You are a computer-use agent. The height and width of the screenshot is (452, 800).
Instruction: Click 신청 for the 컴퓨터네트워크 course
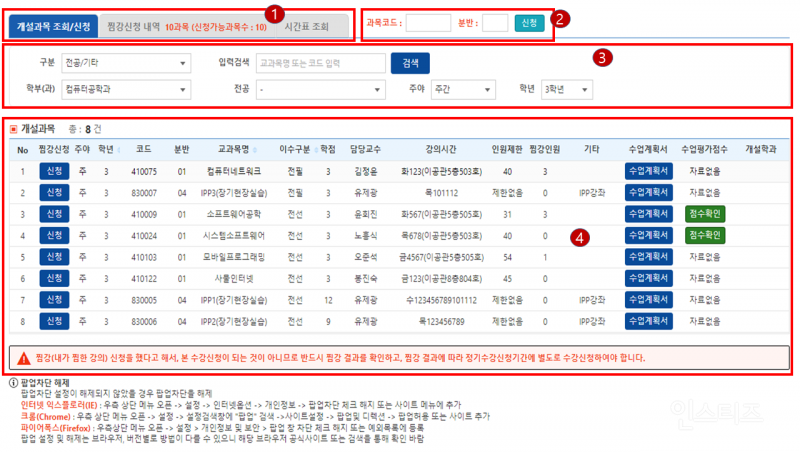(53, 171)
